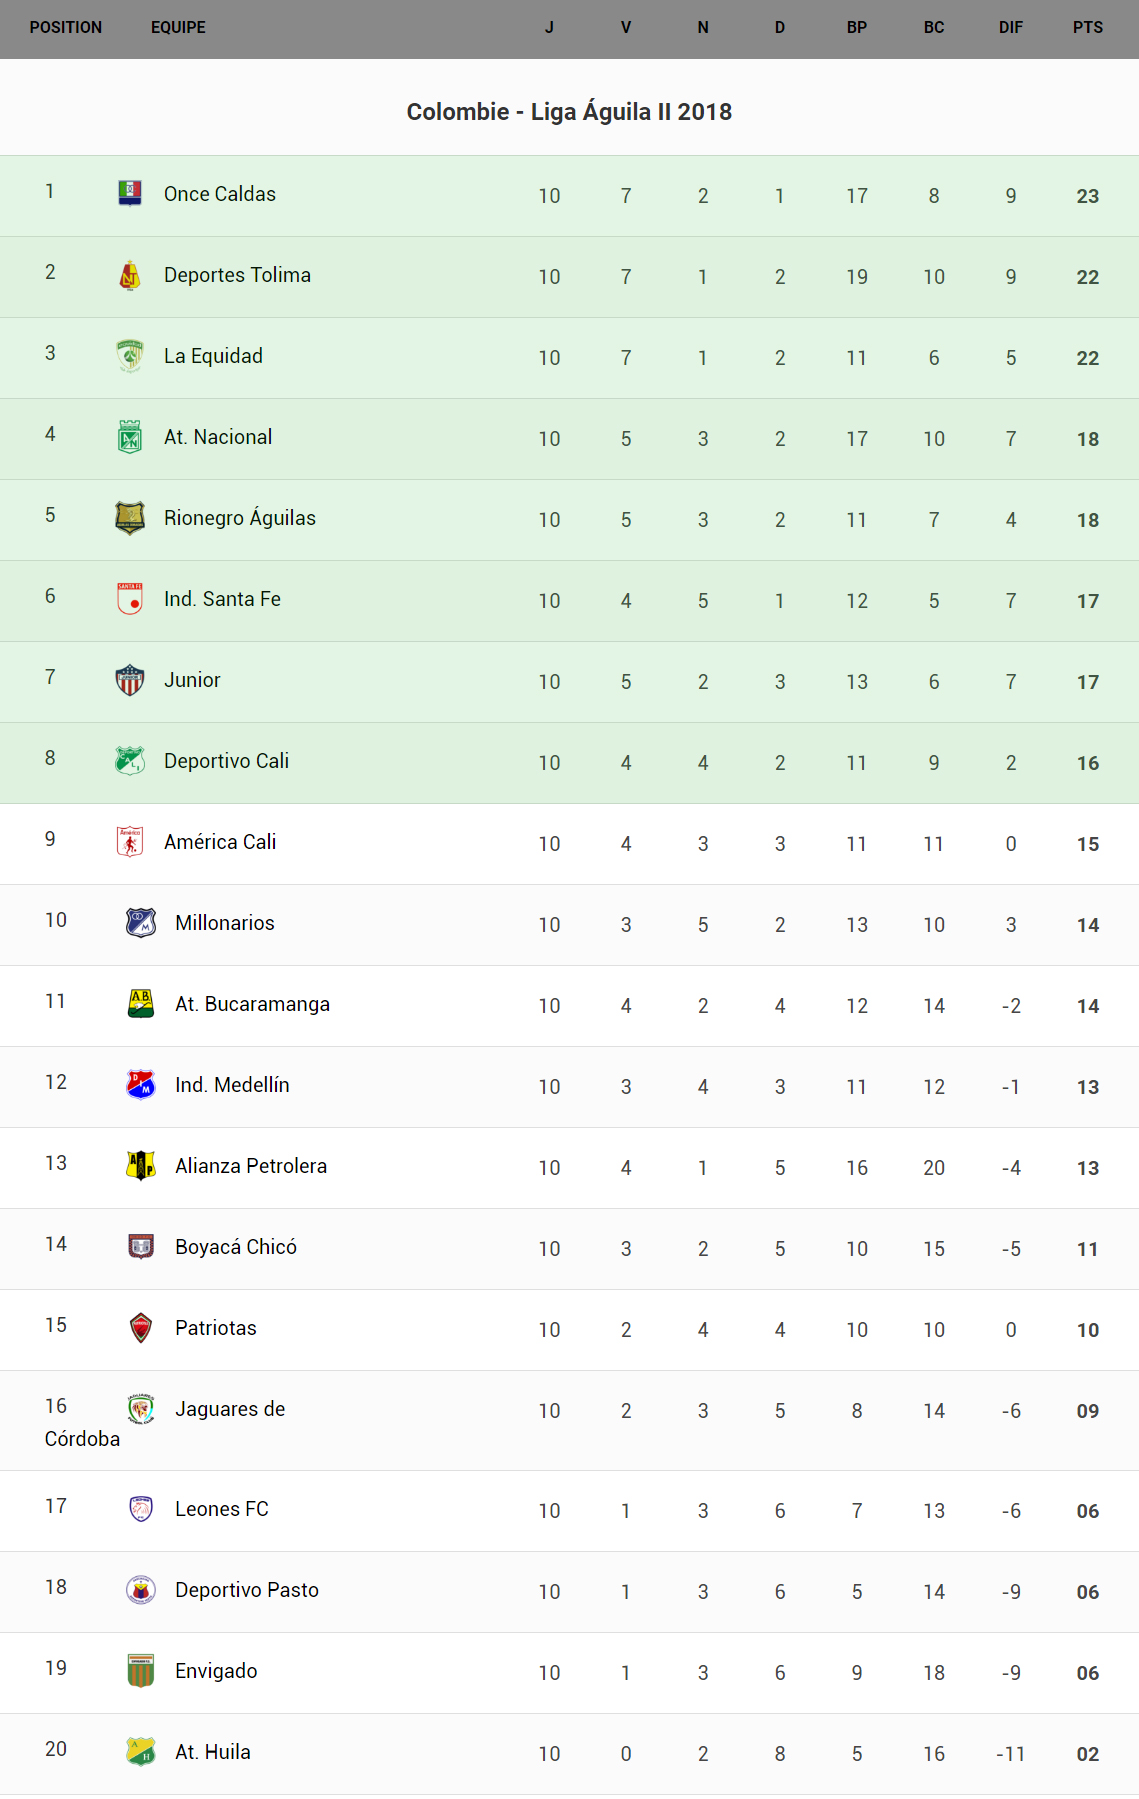Click the DIF column header
Image resolution: width=1139 pixels, height=1799 pixels.
1010,28
